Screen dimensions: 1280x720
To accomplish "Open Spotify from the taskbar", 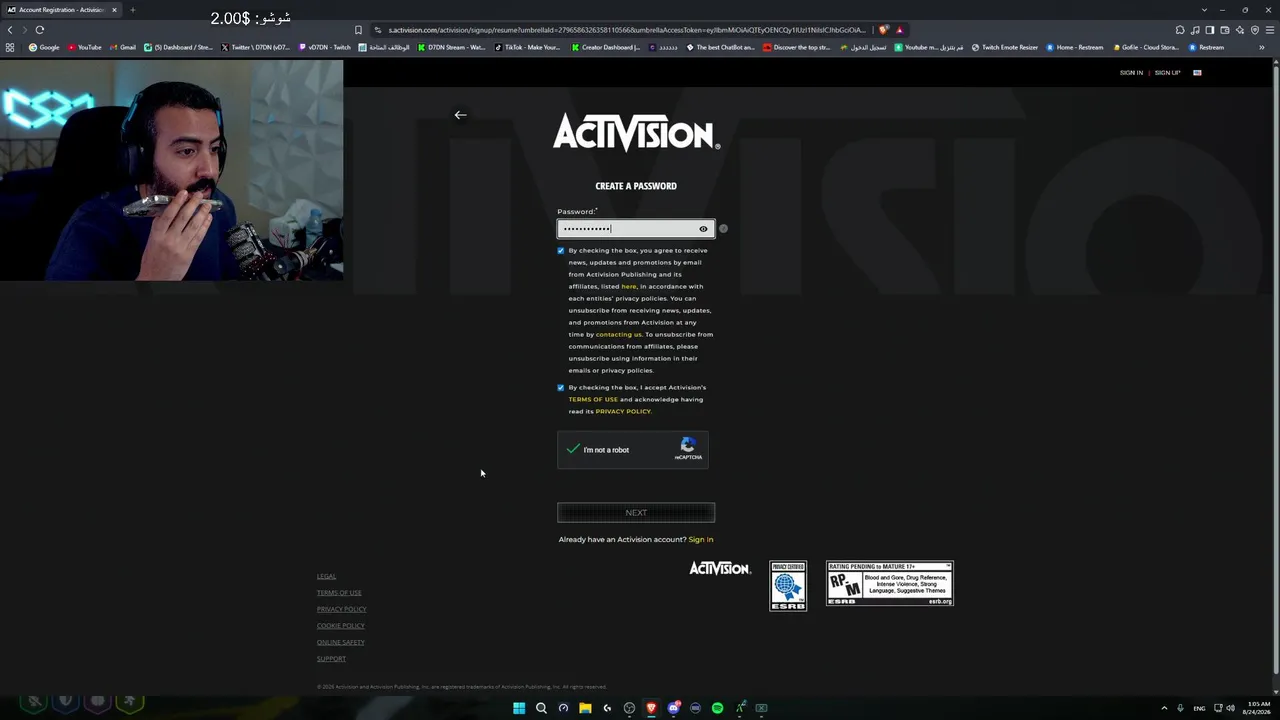I will click(x=717, y=708).
